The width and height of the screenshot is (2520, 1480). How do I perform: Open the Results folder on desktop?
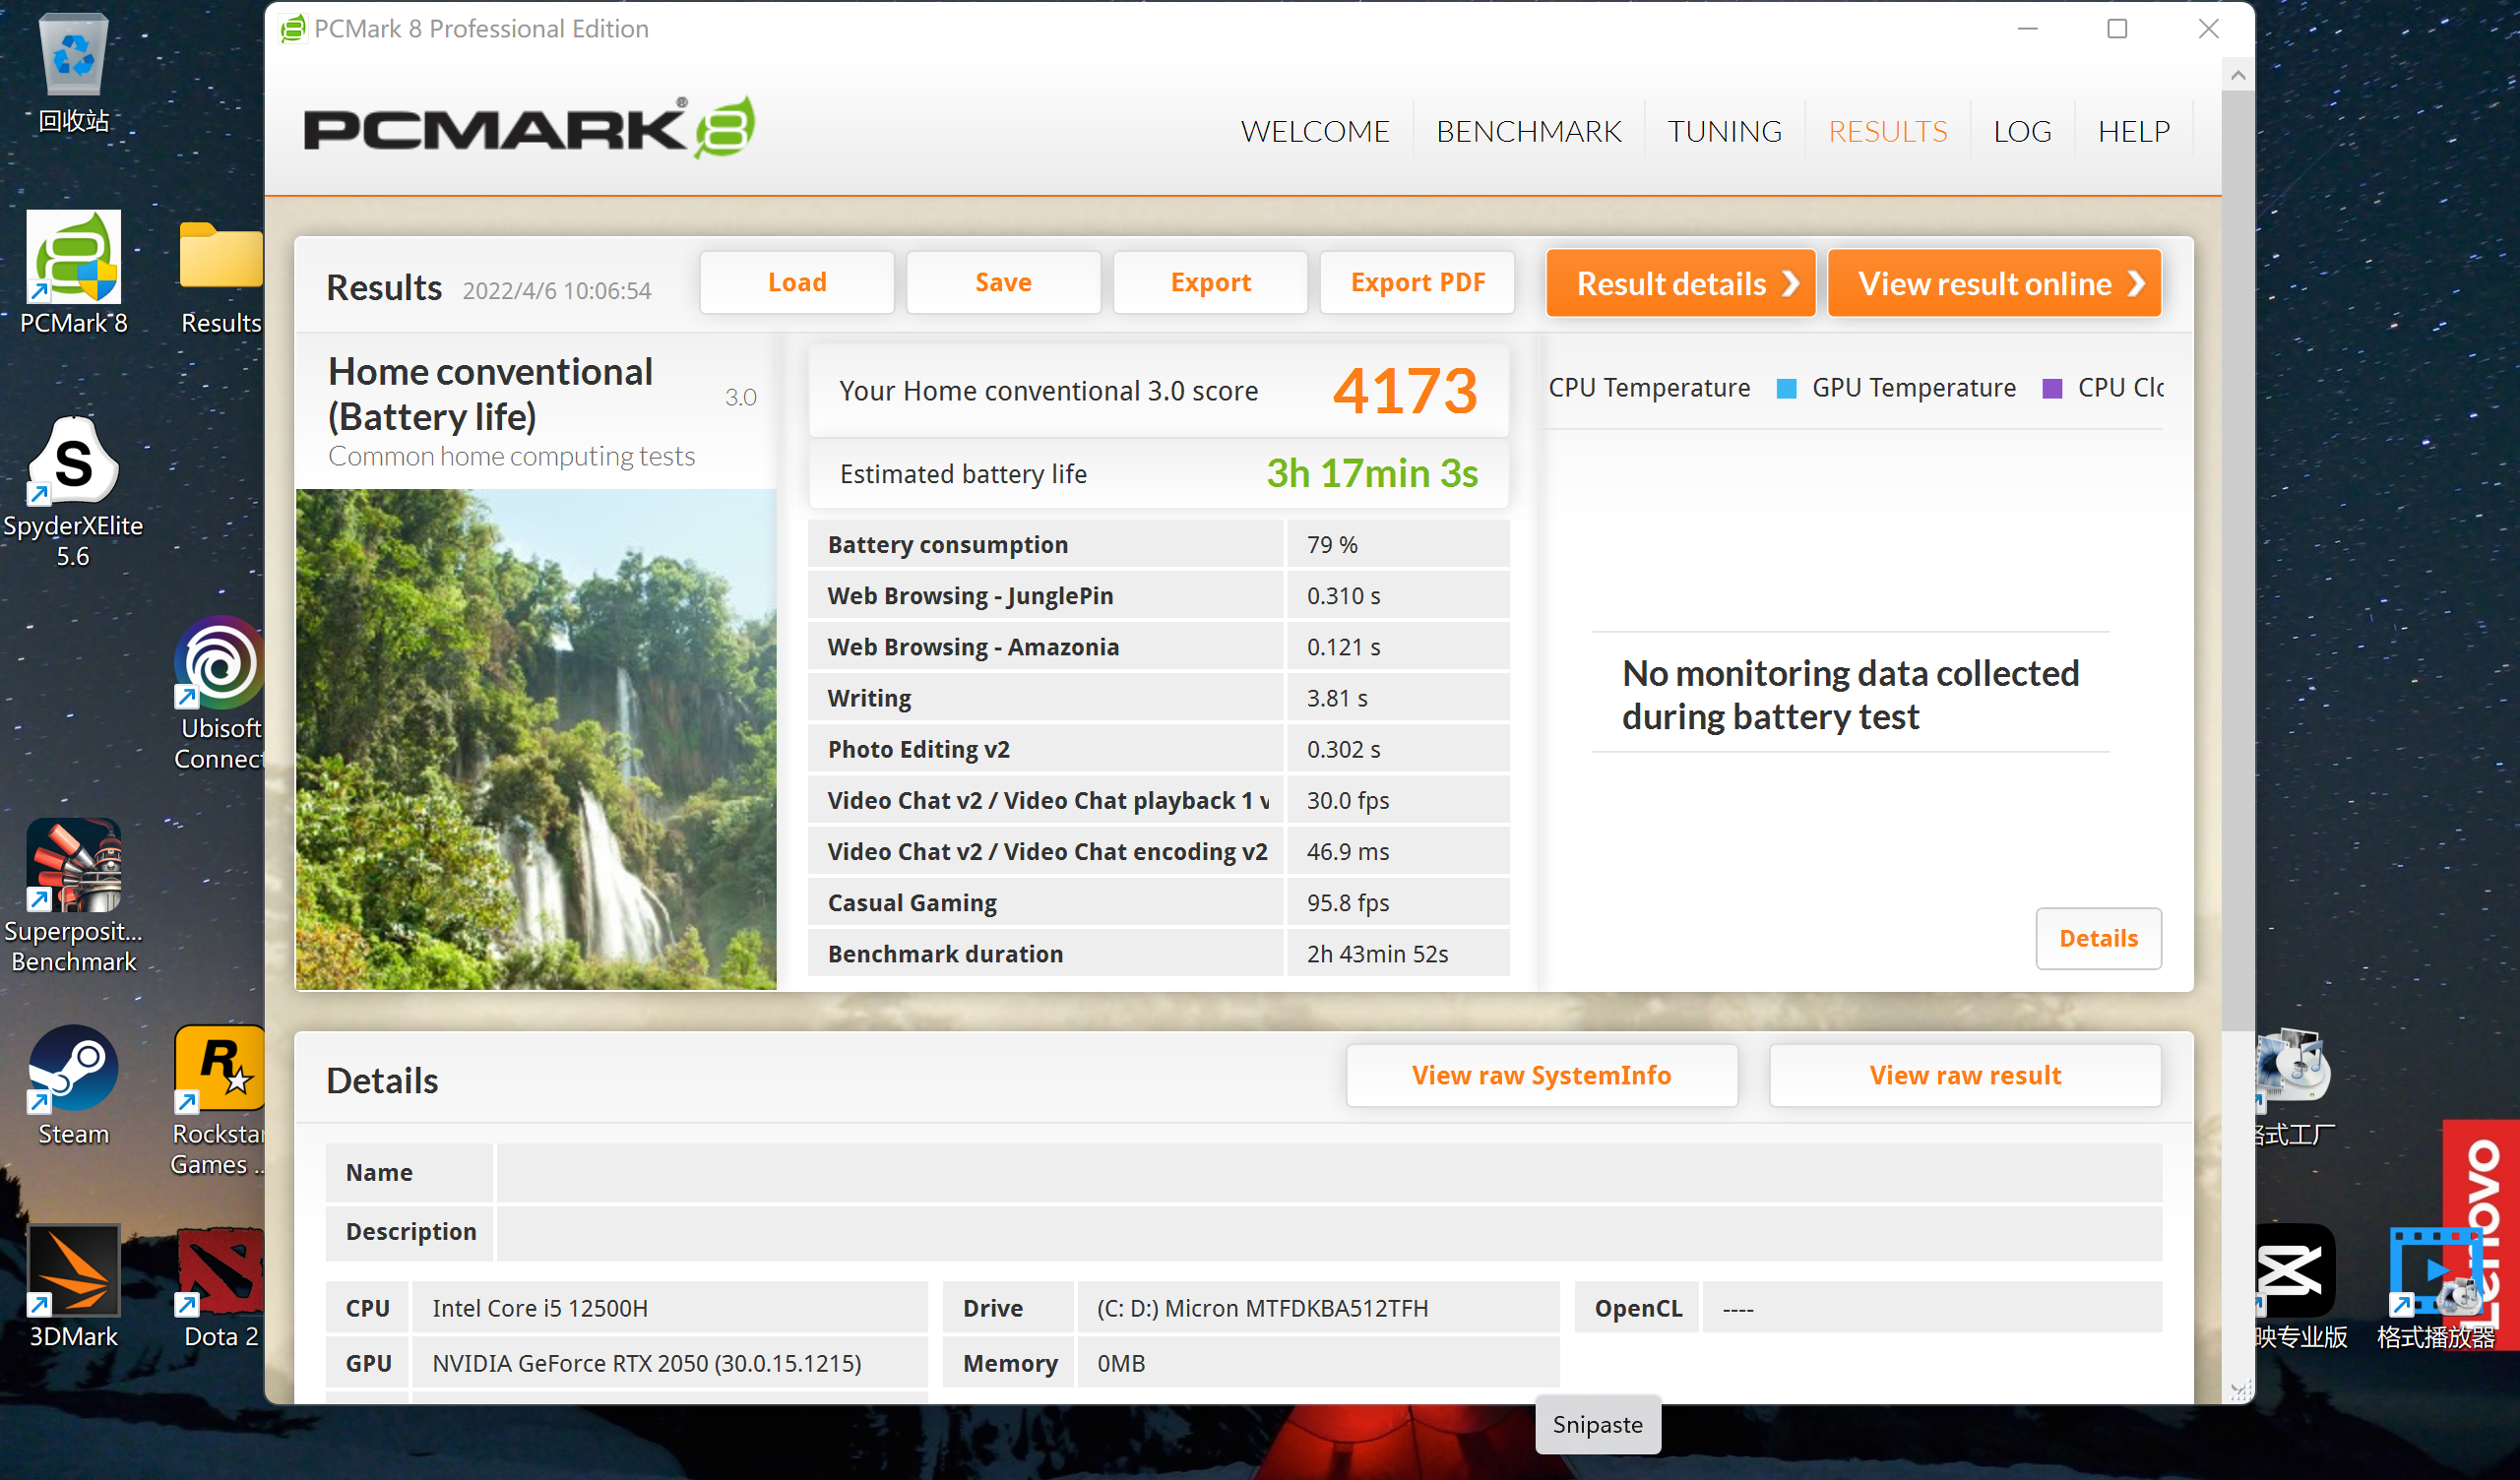220,258
